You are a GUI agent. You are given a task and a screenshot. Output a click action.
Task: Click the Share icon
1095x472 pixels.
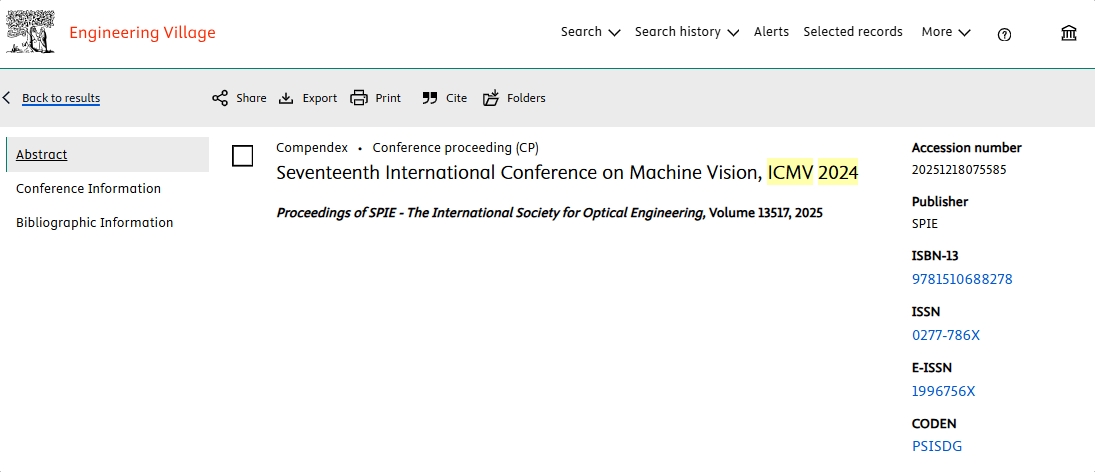(x=220, y=98)
